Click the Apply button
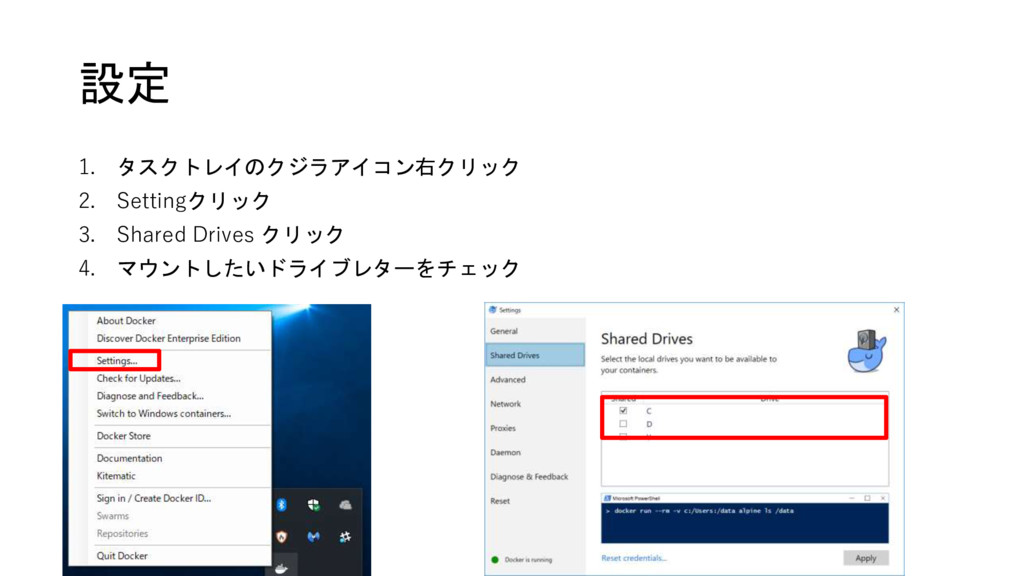The height and width of the screenshot is (576, 1024). coord(866,558)
